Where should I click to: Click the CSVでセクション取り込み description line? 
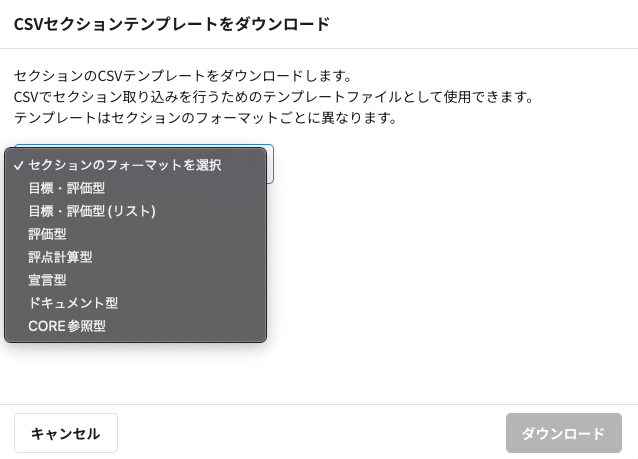click(275, 97)
